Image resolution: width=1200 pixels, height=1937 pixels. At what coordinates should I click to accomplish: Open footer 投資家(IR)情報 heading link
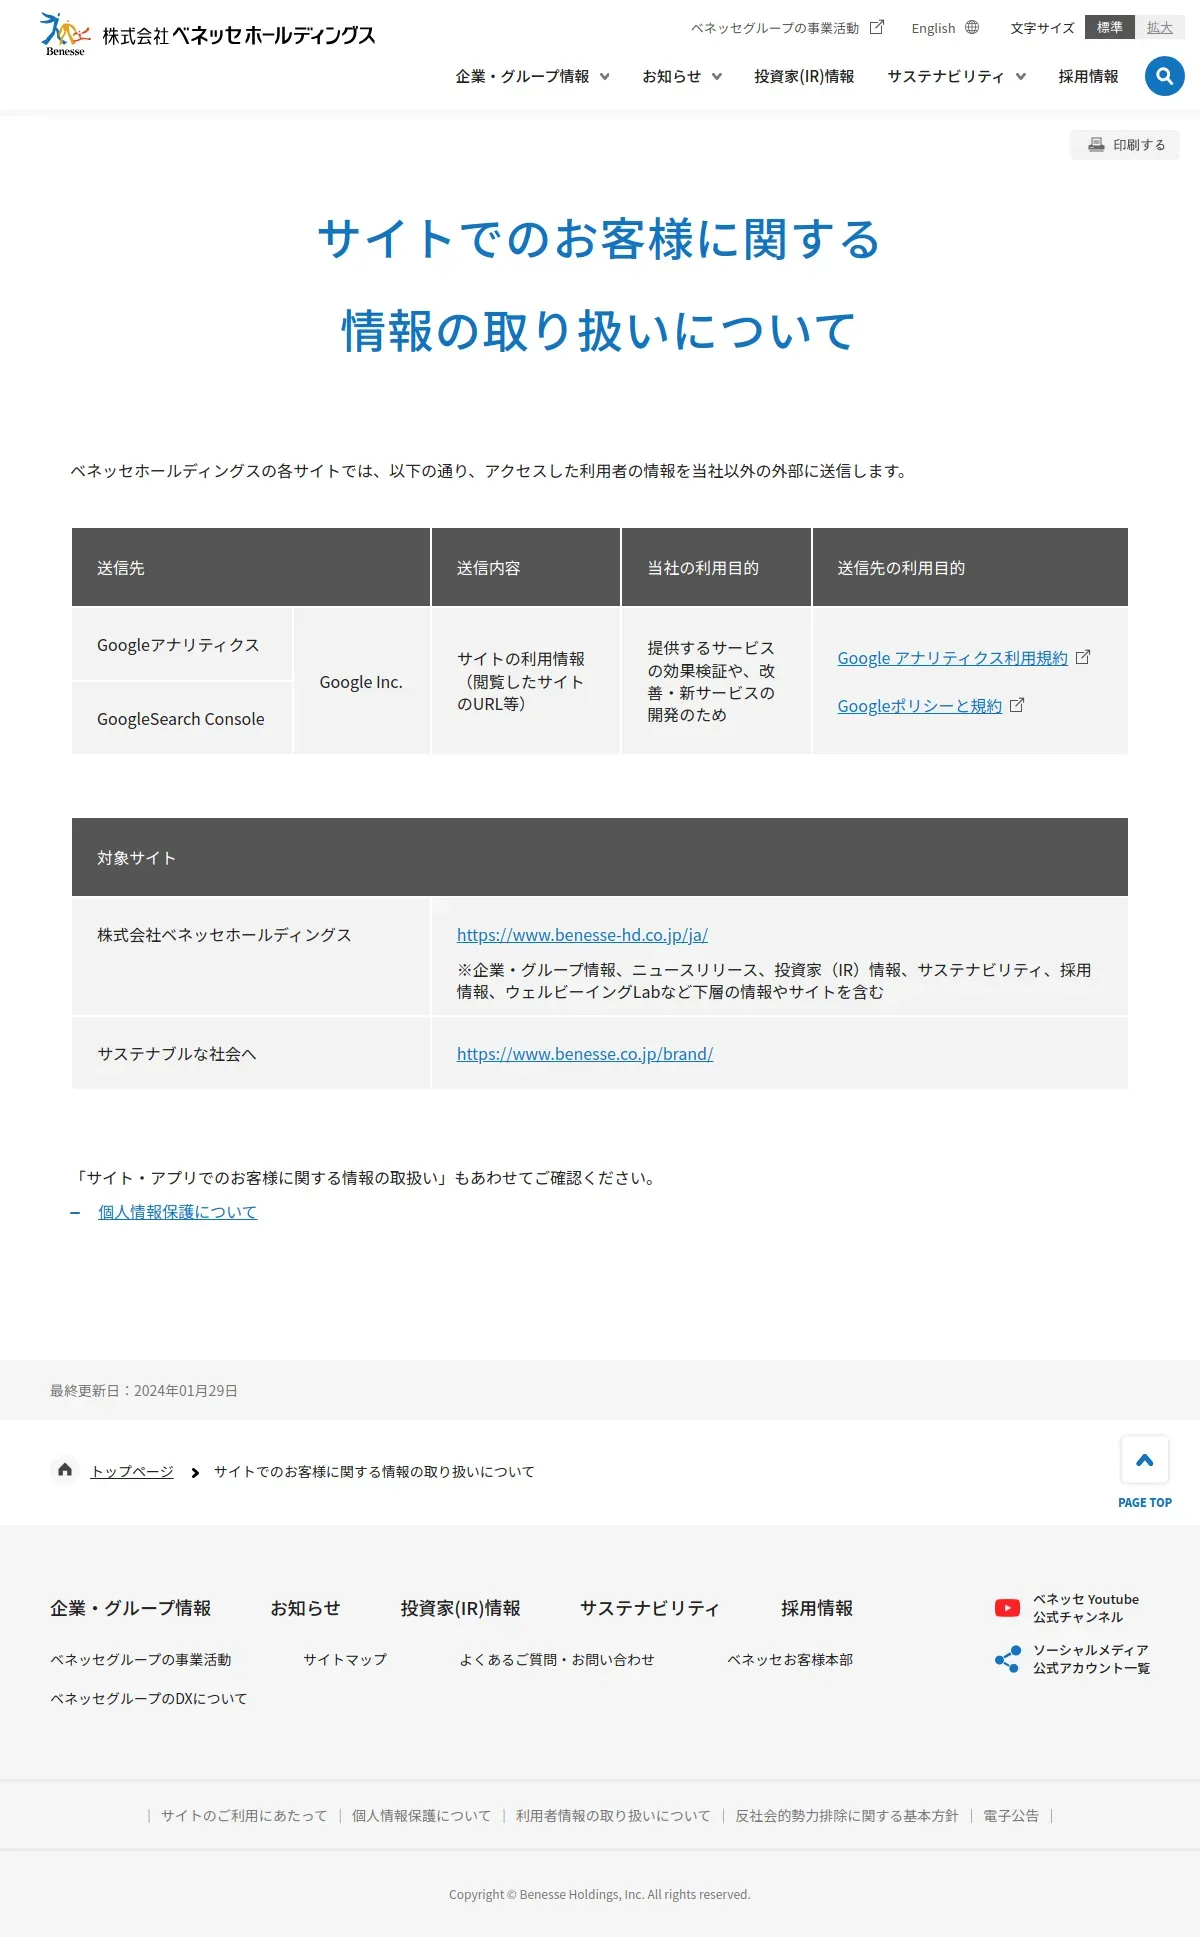point(460,1608)
